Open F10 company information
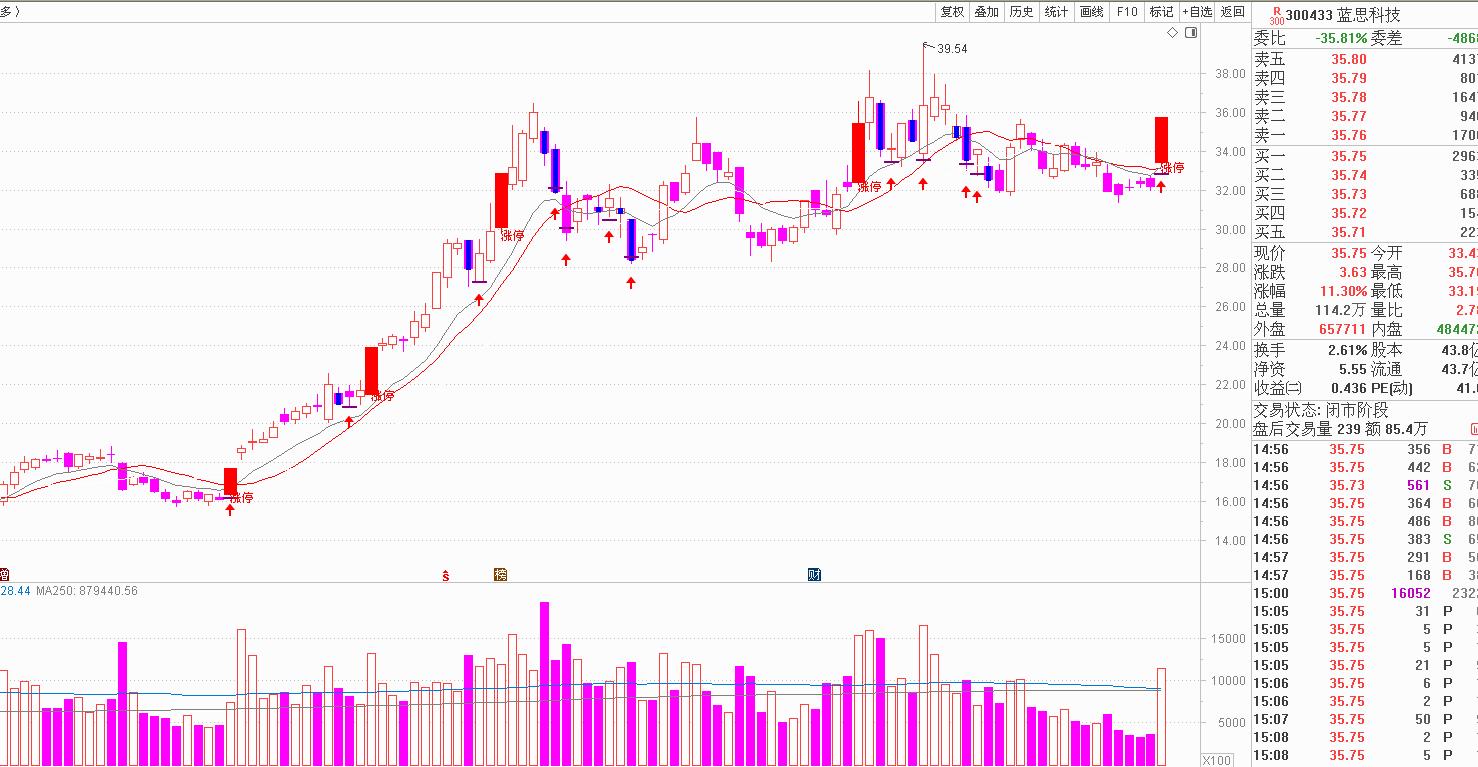Screen dimensions: 1478x767 pyautogui.click(x=1127, y=12)
